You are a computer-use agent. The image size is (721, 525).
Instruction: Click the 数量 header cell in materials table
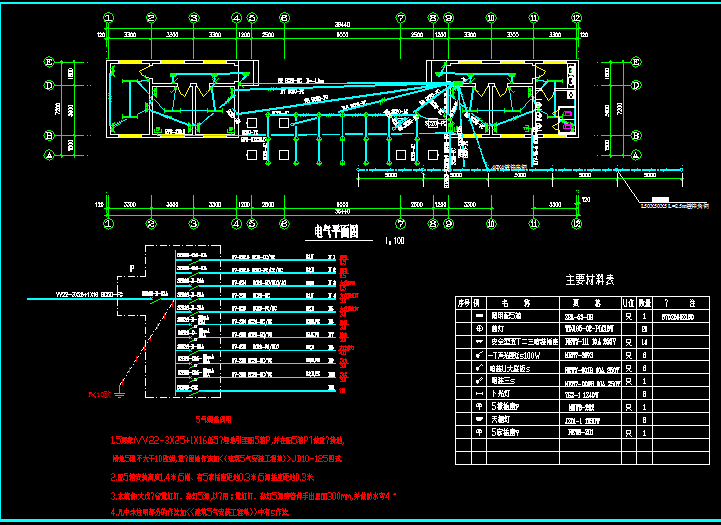point(645,303)
